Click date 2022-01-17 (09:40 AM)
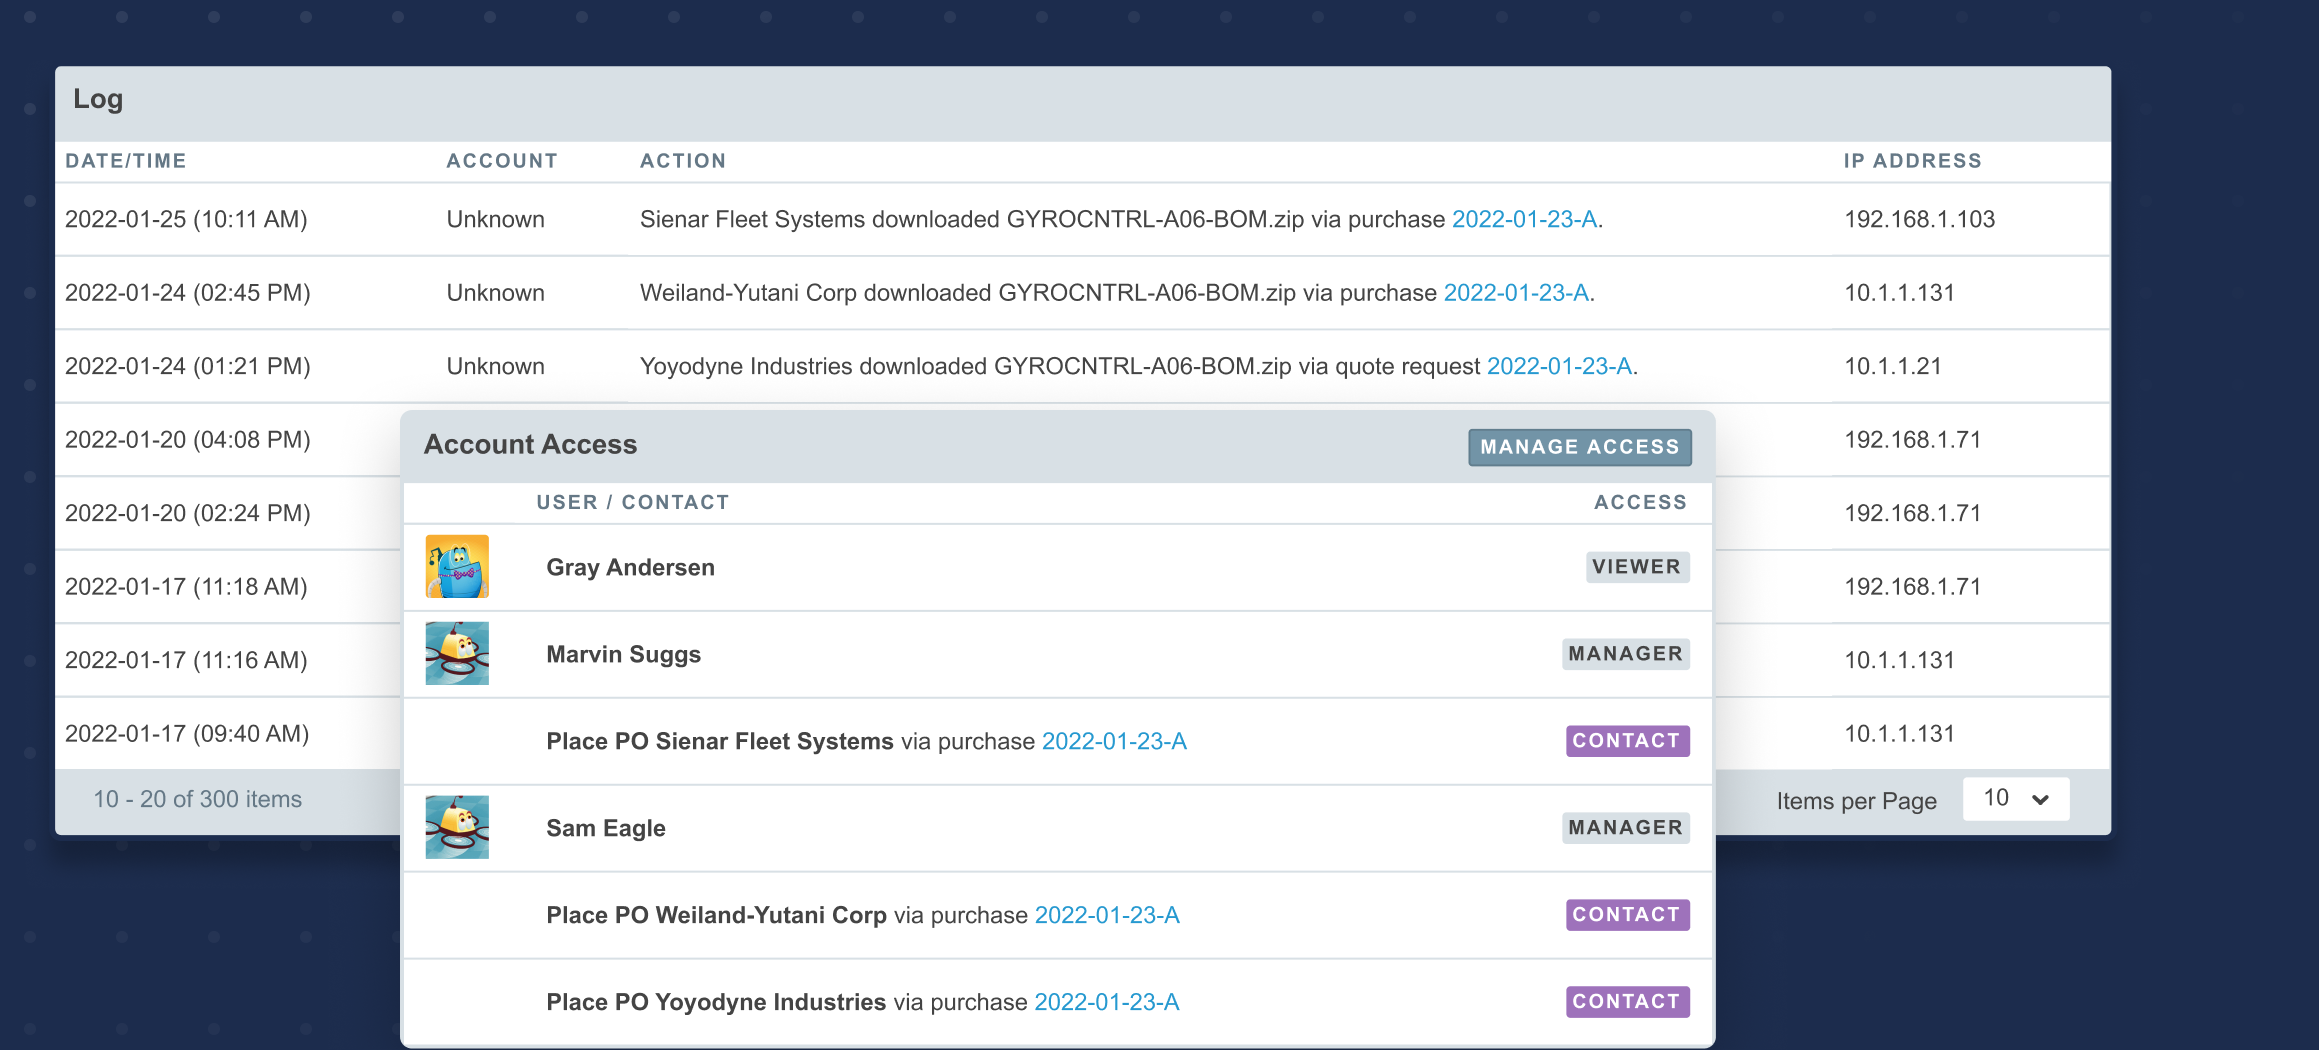Viewport: 2319px width, 1050px height. point(187,734)
